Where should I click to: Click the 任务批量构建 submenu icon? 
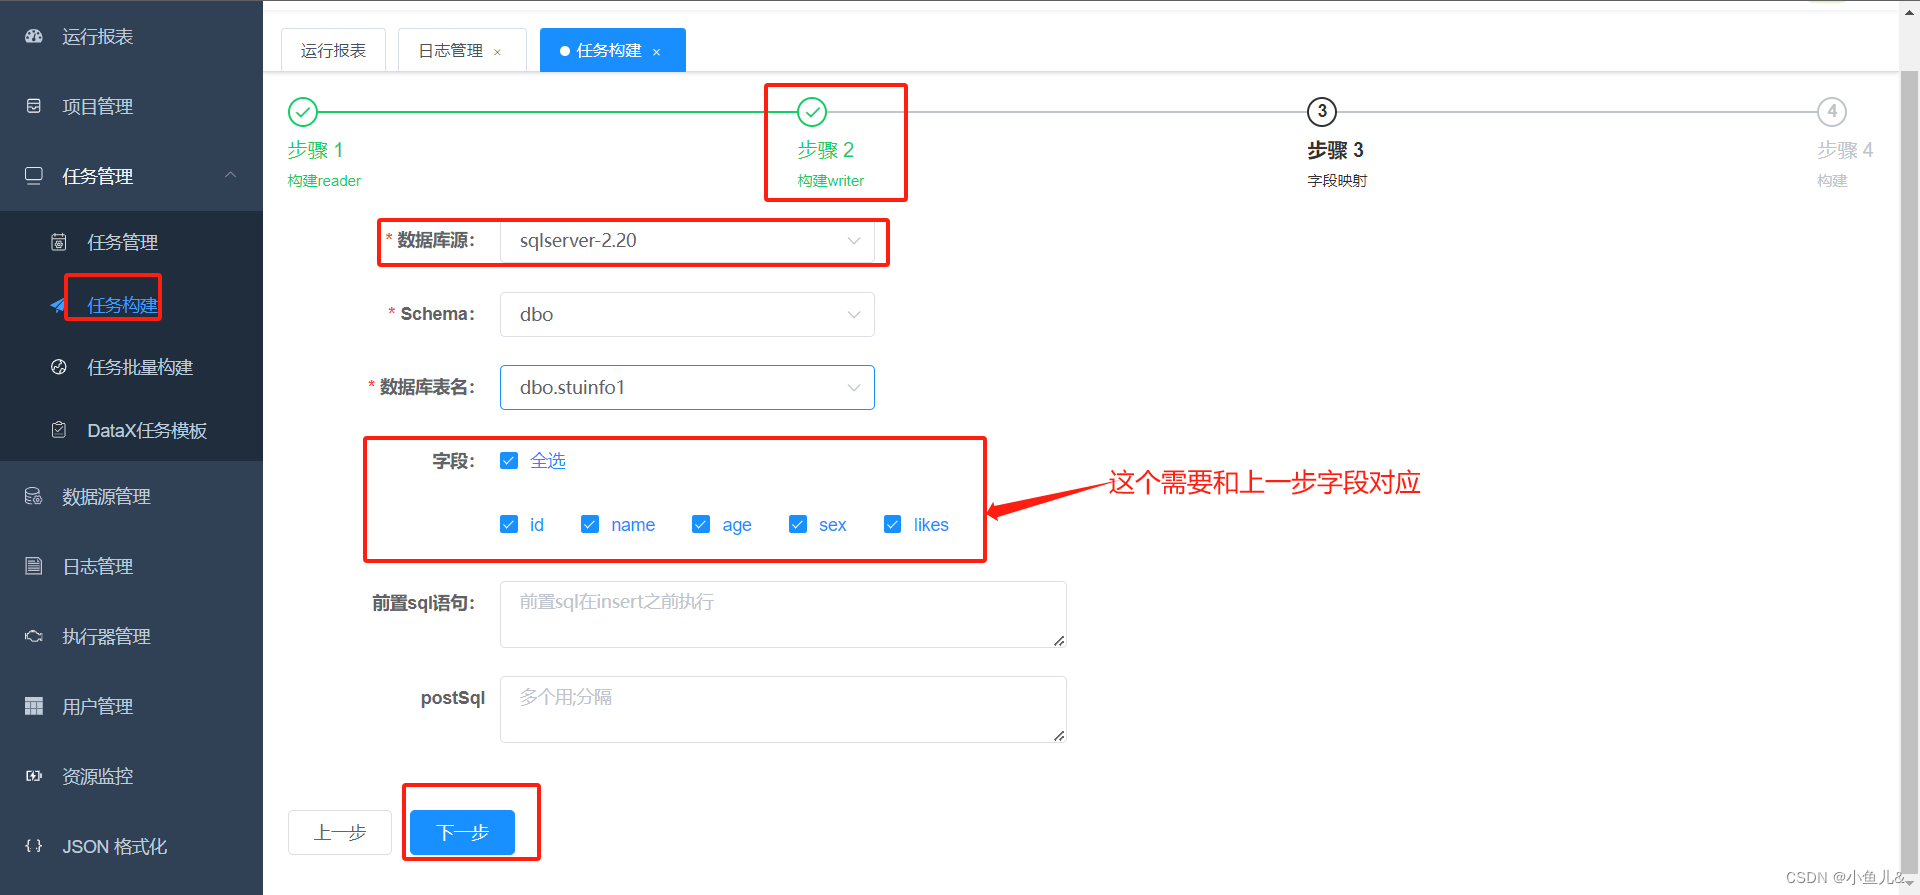[x=59, y=367]
